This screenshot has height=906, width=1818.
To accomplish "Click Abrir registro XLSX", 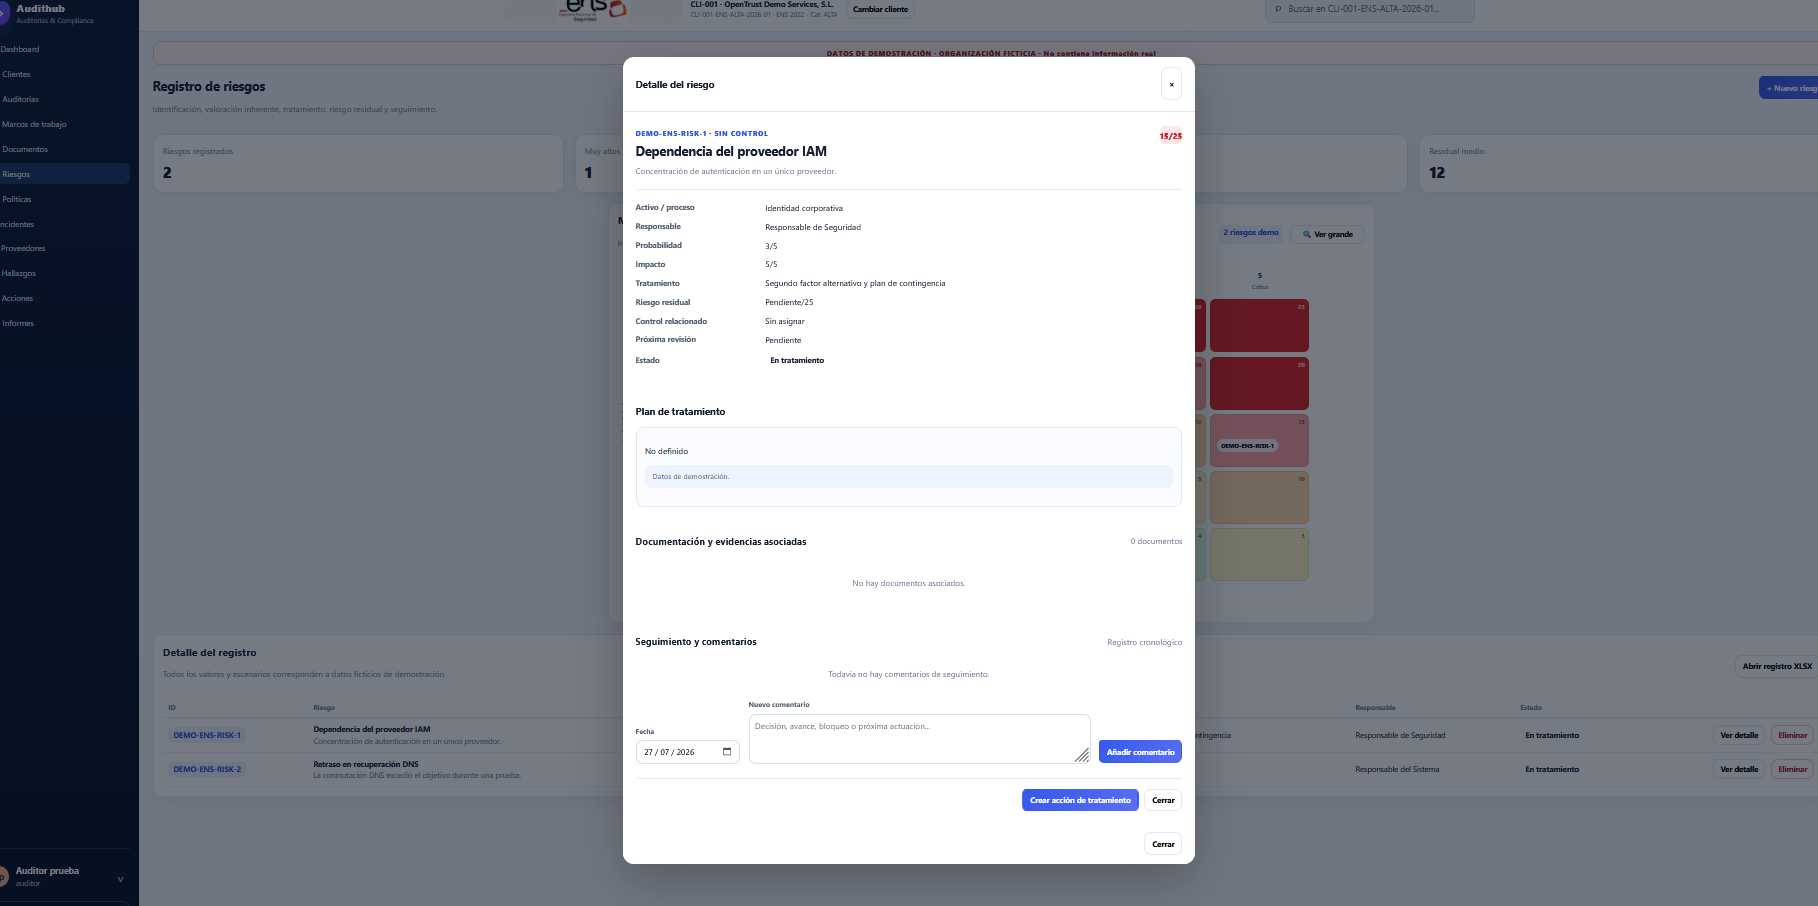I will pos(1777,666).
